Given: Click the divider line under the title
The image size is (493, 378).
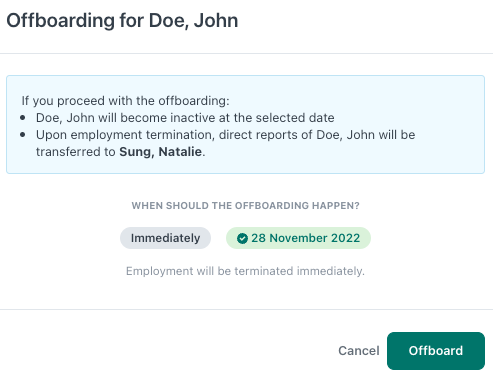Looking at the screenshot, I should pyautogui.click(x=246, y=53).
